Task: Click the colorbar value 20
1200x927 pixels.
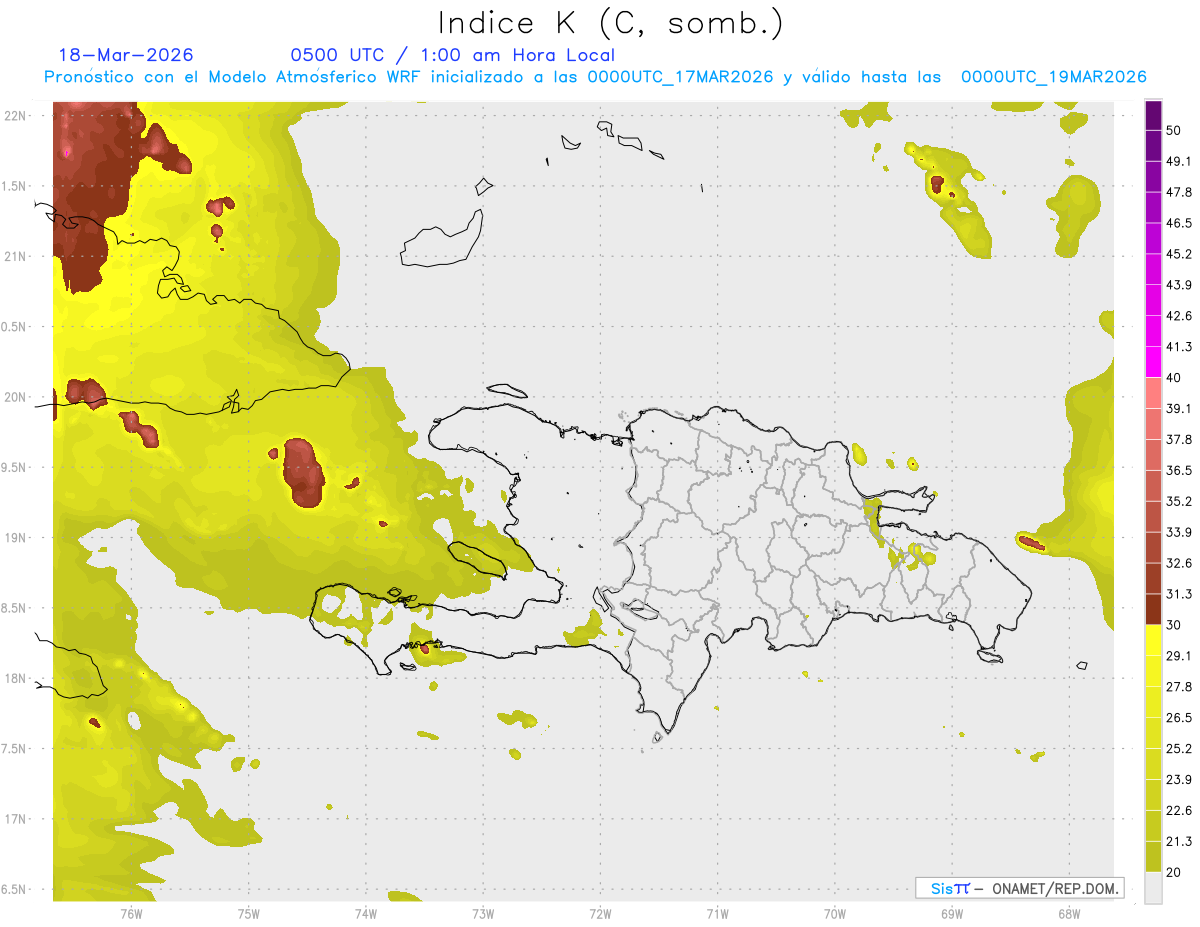Action: coord(1175,872)
